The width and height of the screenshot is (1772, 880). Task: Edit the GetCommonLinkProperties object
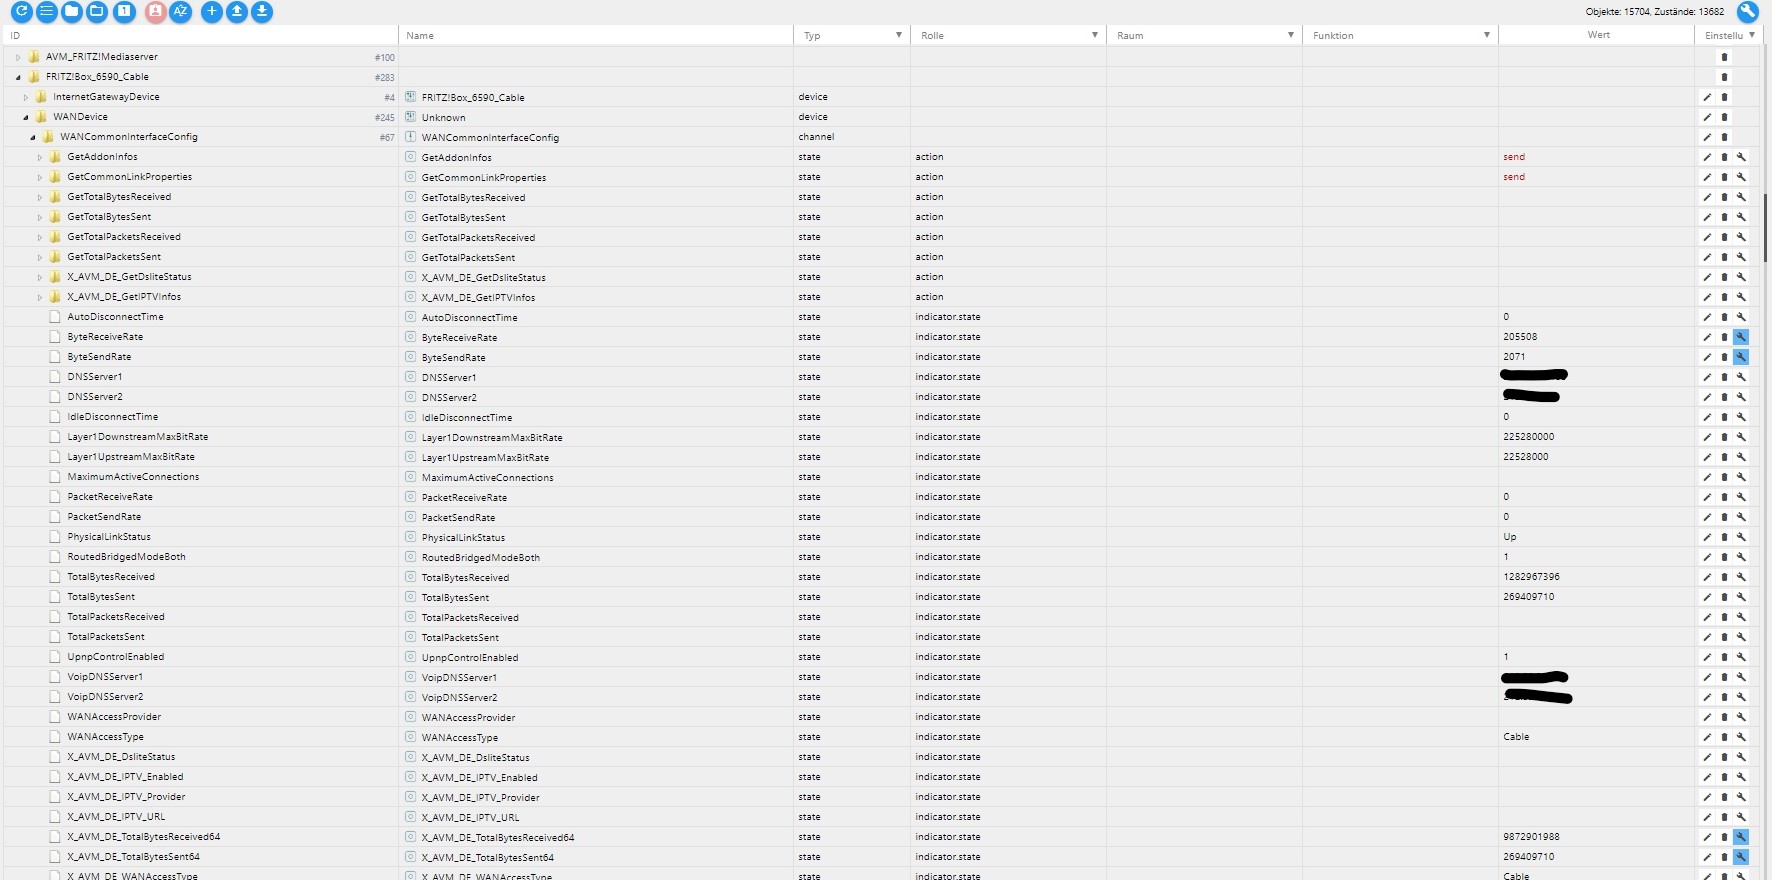click(x=1707, y=177)
